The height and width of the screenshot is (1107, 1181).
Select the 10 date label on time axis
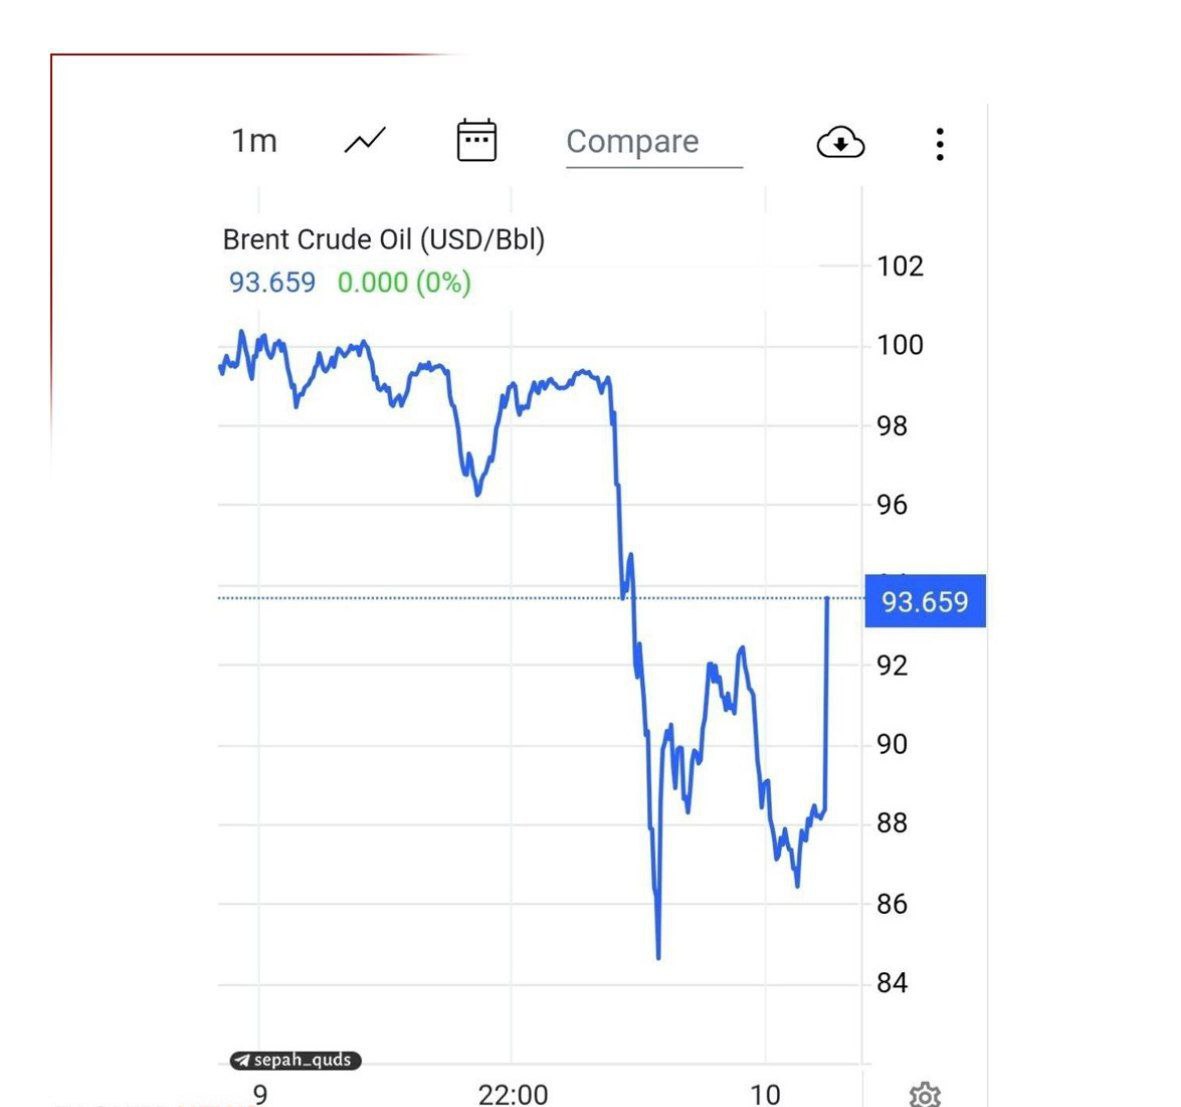click(x=765, y=1094)
